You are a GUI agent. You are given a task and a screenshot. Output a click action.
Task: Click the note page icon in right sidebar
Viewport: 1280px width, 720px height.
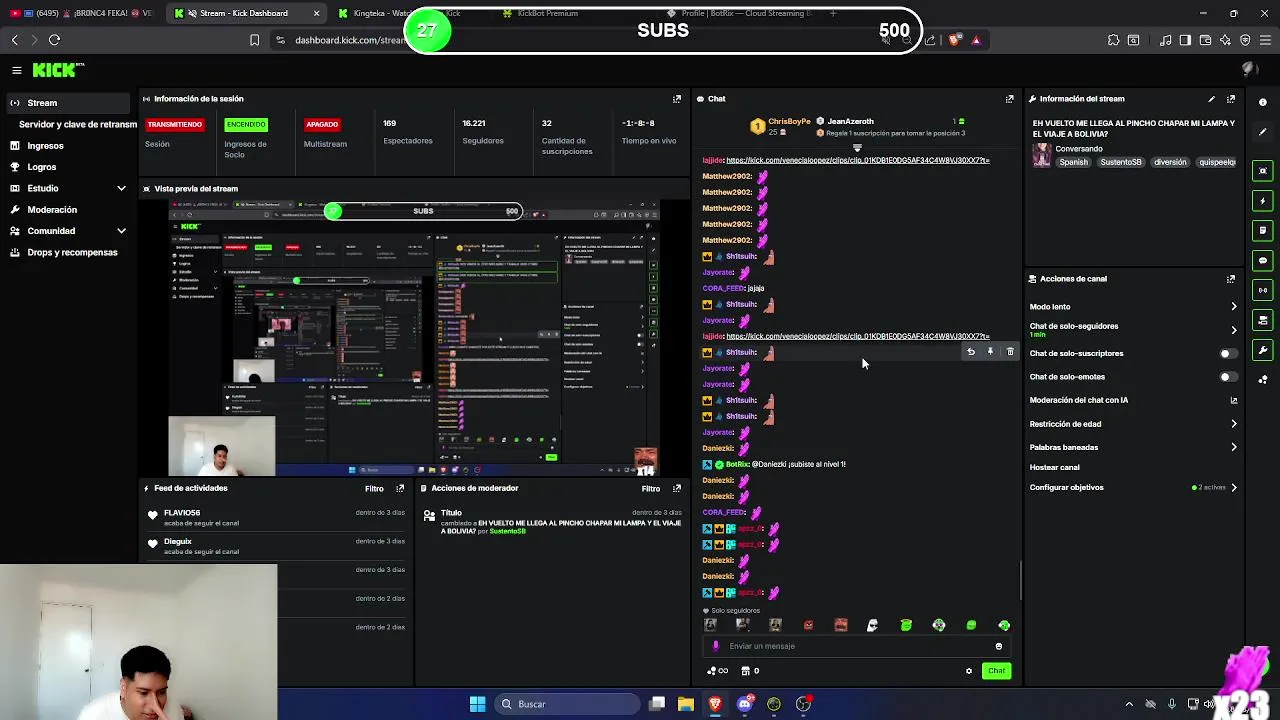1263,230
